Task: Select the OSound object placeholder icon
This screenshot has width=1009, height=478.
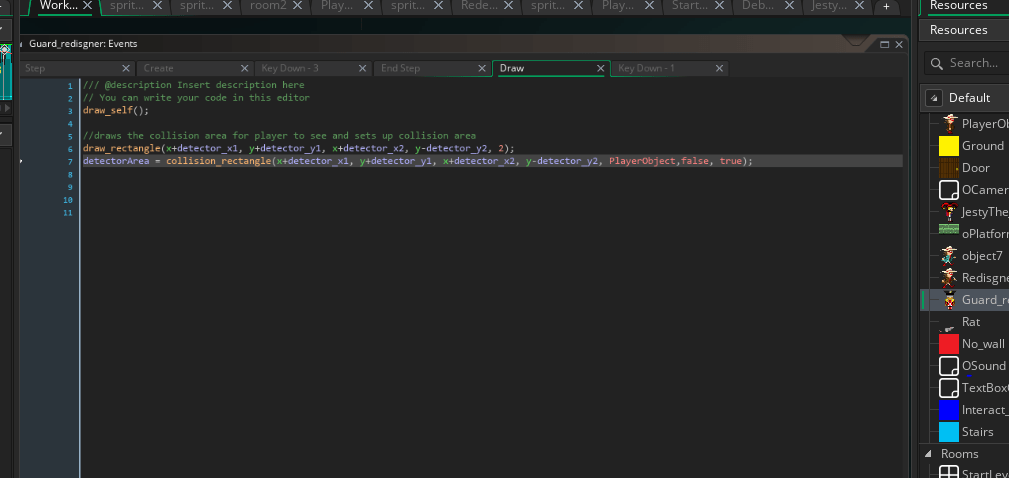Action: (949, 366)
